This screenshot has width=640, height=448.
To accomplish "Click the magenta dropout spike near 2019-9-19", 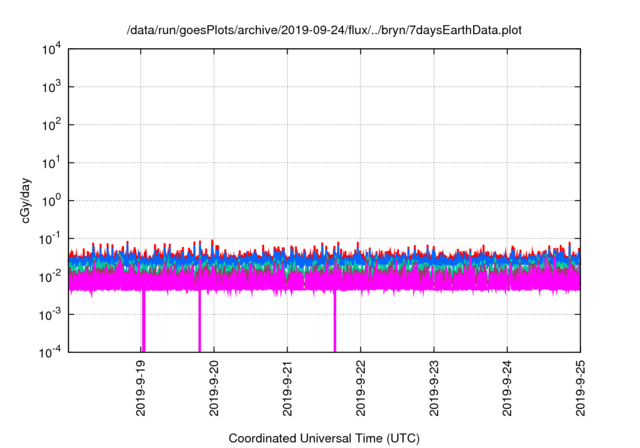I will [144, 321].
